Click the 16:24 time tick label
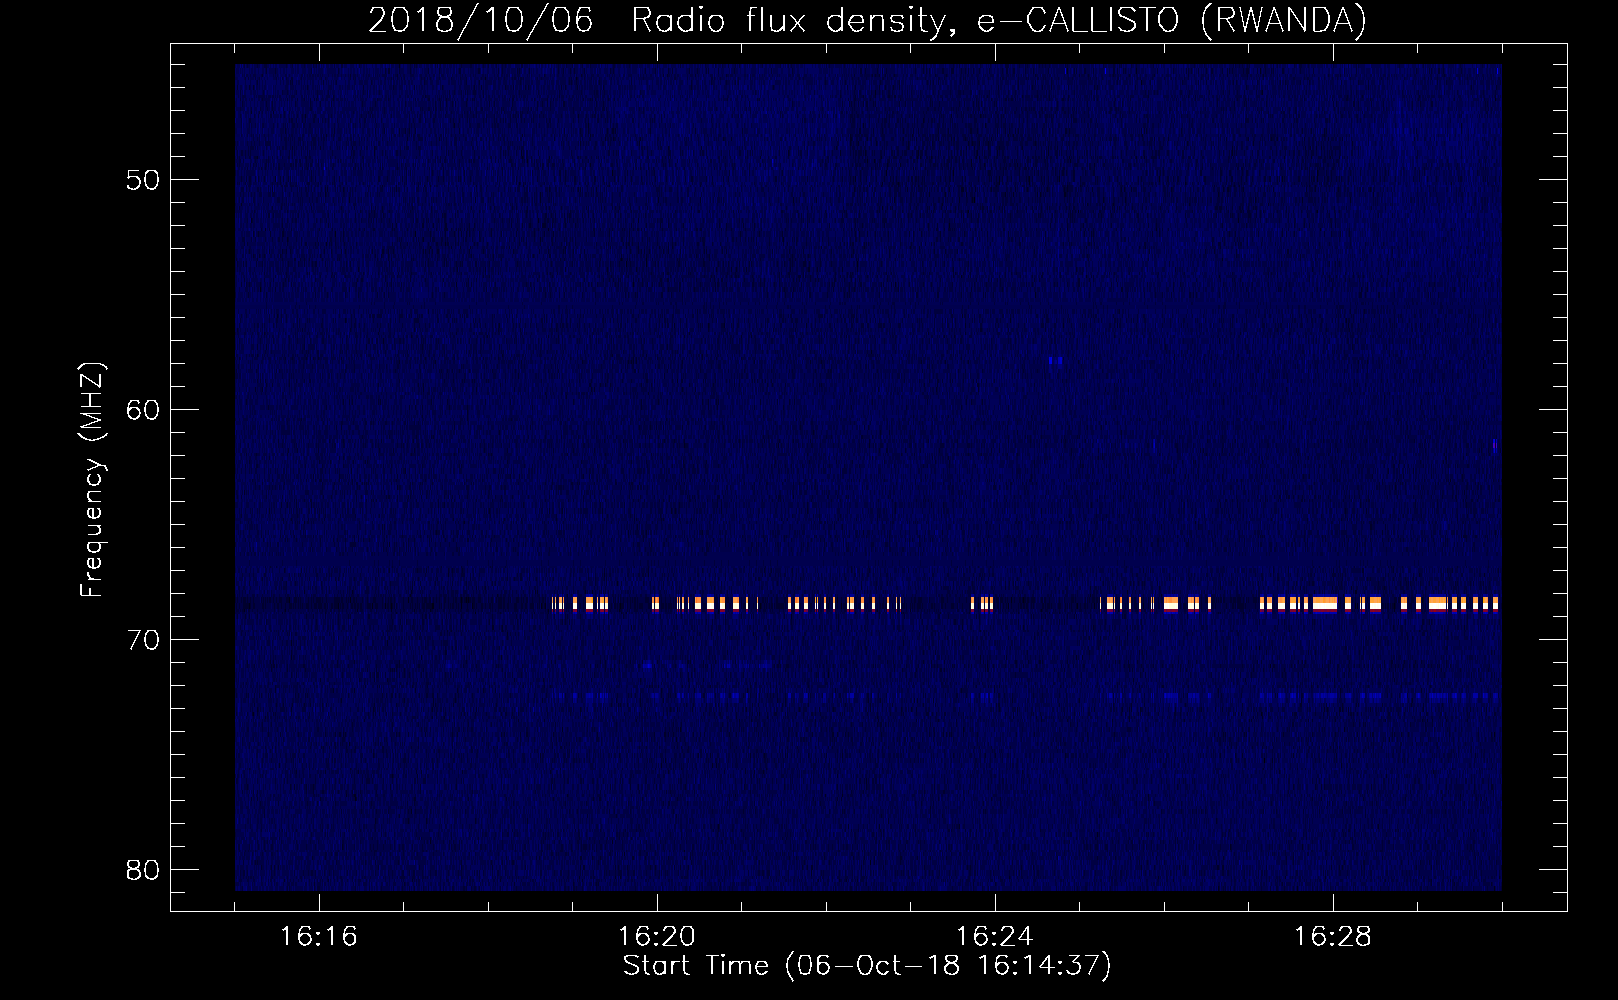 (x=995, y=937)
